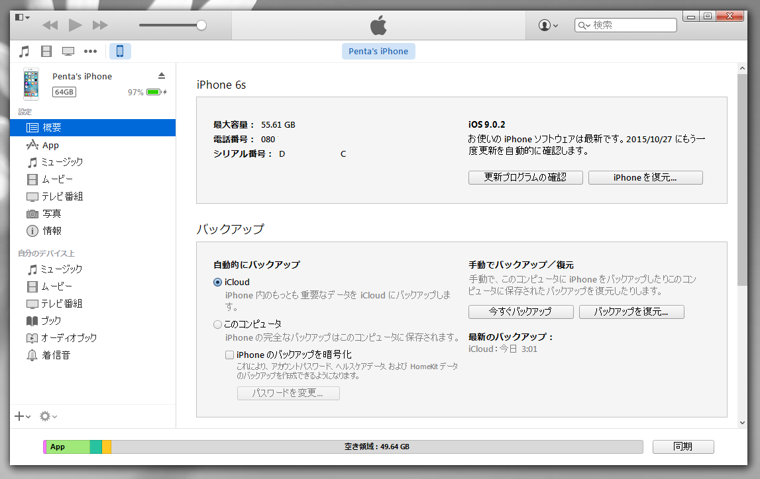Click the teal segment of storage bar

pyautogui.click(x=96, y=447)
